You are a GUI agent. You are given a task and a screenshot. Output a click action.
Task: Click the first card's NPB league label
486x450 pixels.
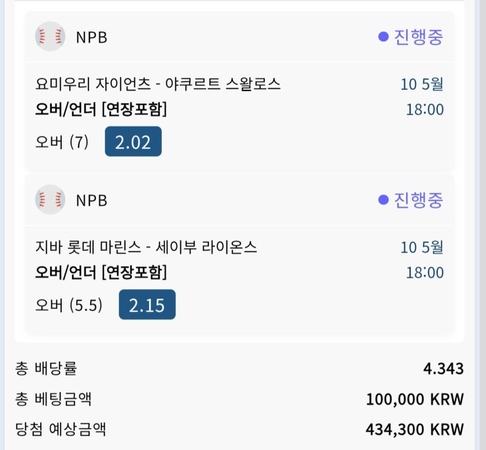pyautogui.click(x=92, y=37)
